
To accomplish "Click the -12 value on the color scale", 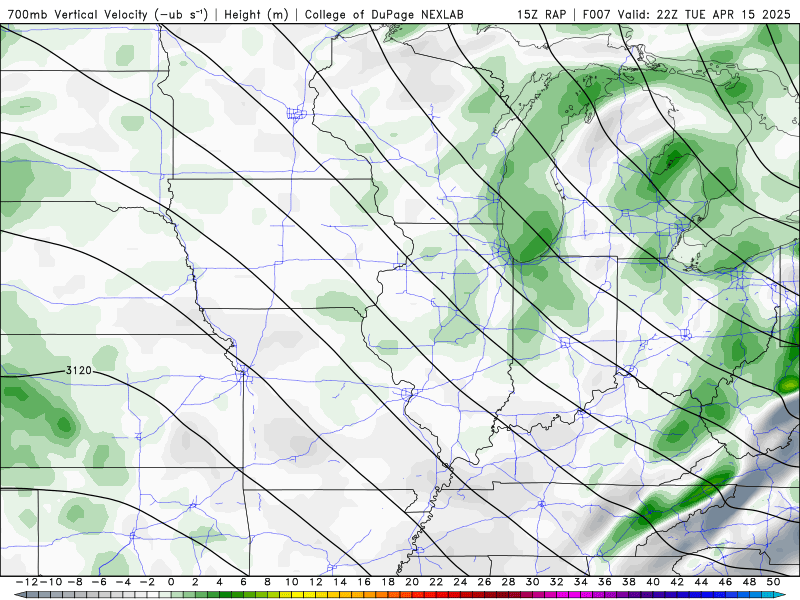I will [27, 582].
